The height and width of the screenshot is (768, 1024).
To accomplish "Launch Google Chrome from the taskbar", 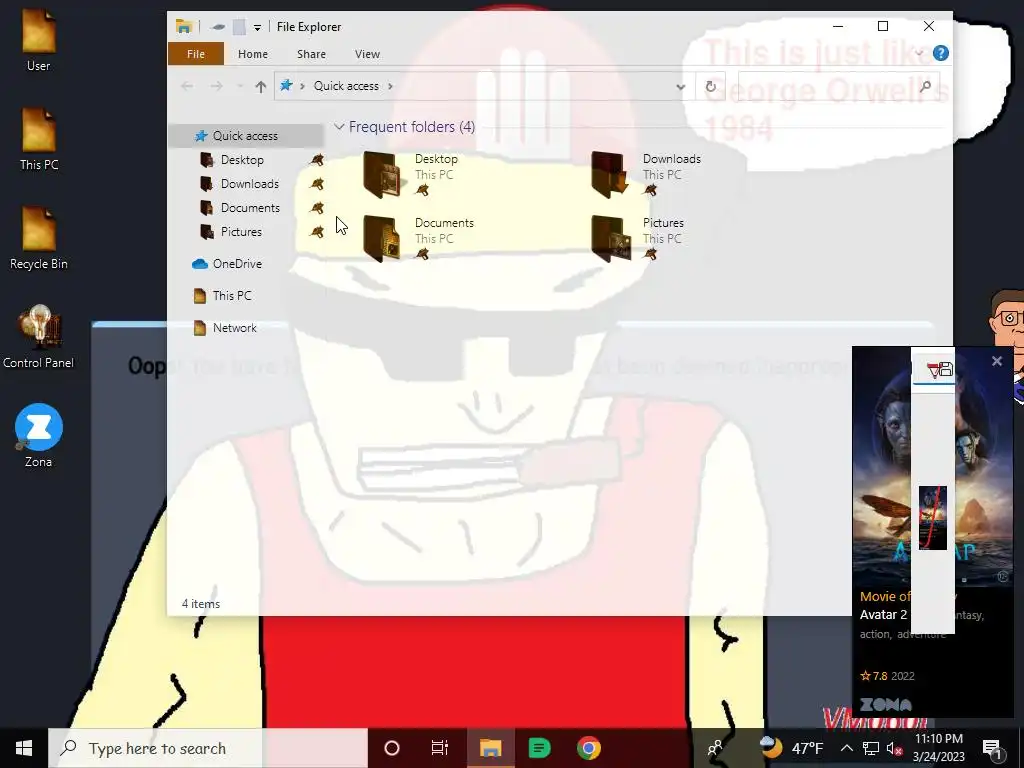I will 588,748.
